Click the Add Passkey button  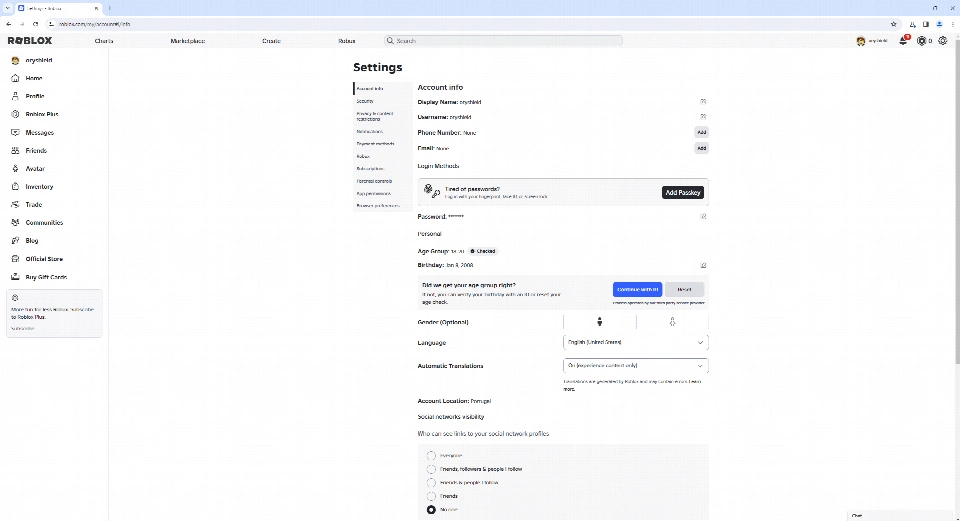click(x=683, y=192)
